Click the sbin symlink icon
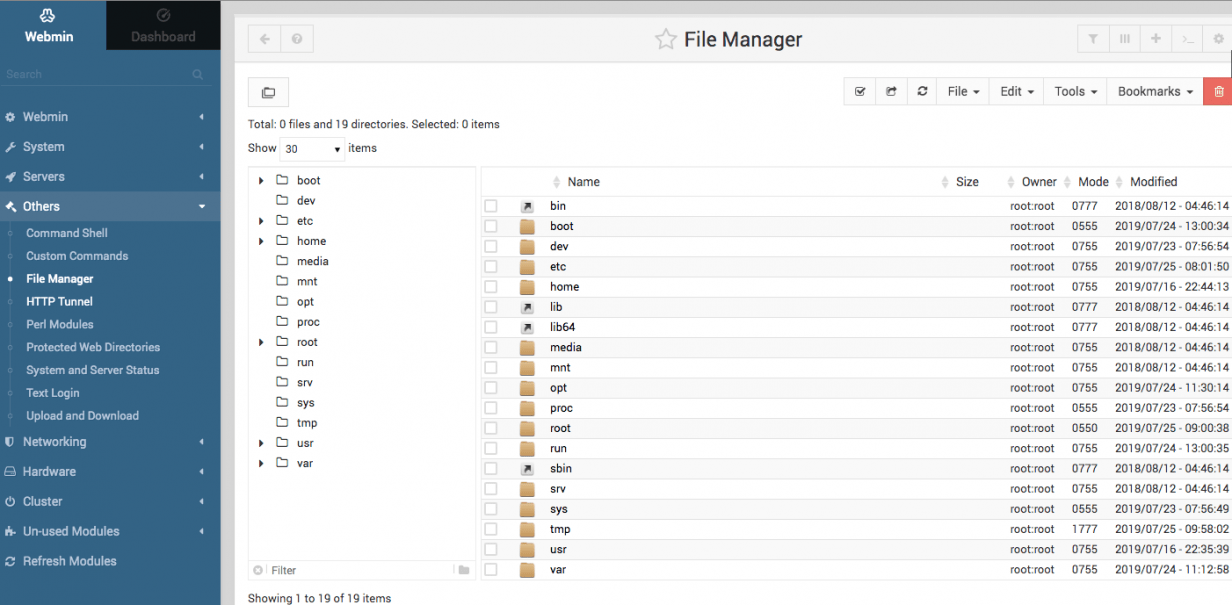 [x=527, y=469]
